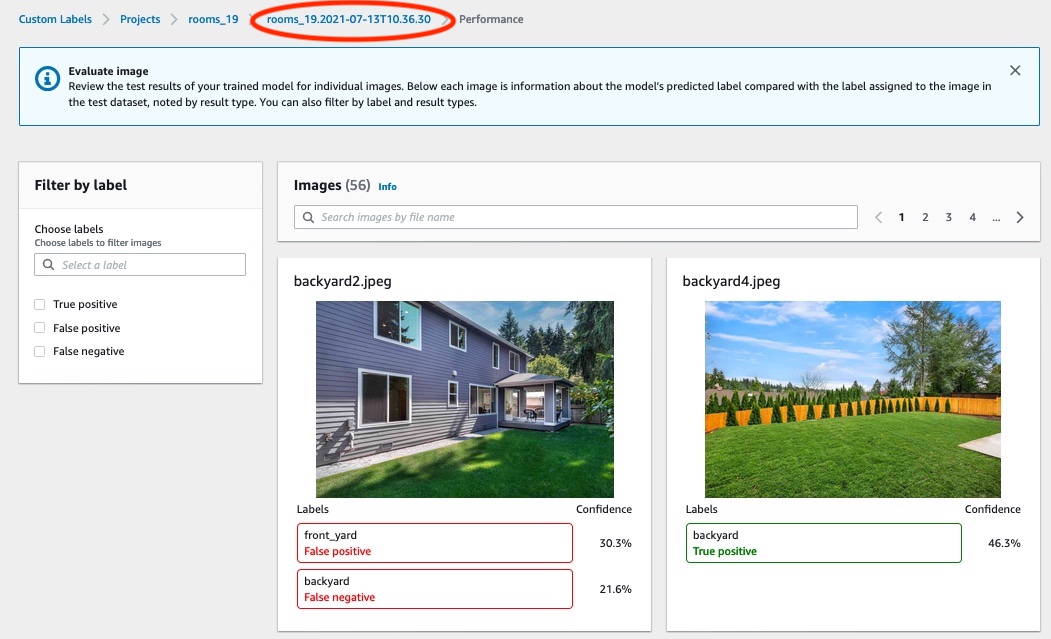The image size is (1051, 639).
Task: Open the backyard2.jpeg image thumbnail
Action: [464, 399]
